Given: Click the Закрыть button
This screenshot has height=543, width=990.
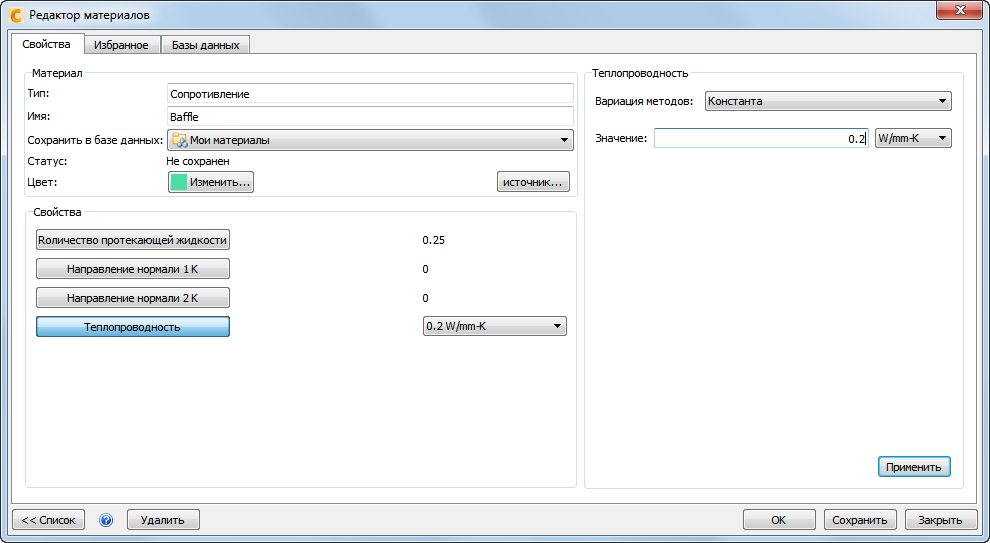Looking at the screenshot, I should point(940,520).
